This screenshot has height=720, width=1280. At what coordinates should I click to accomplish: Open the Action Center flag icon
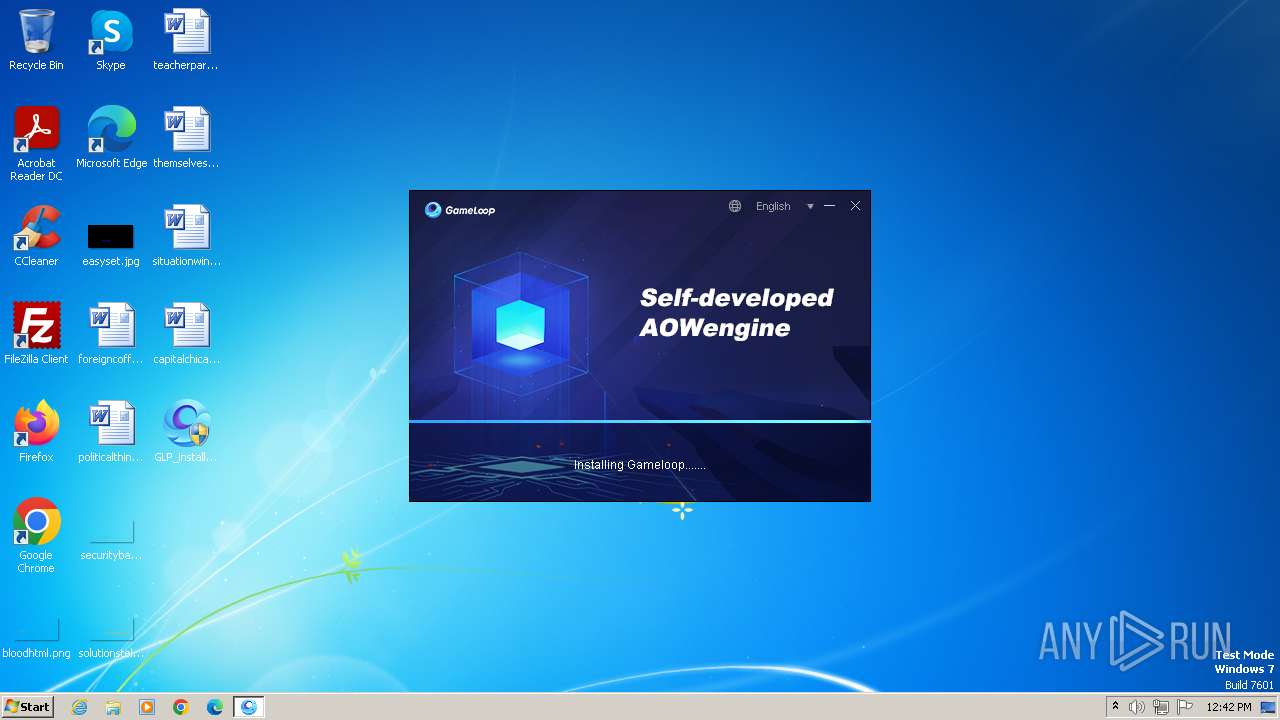1185,707
